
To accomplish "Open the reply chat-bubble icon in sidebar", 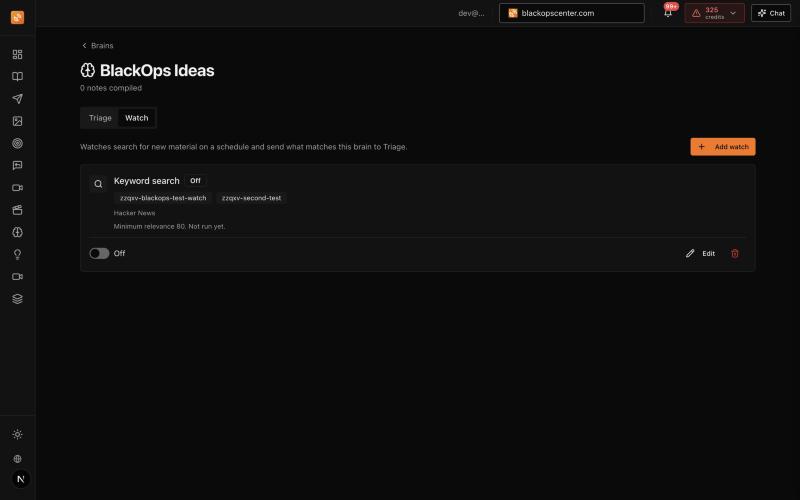I will tap(17, 165).
